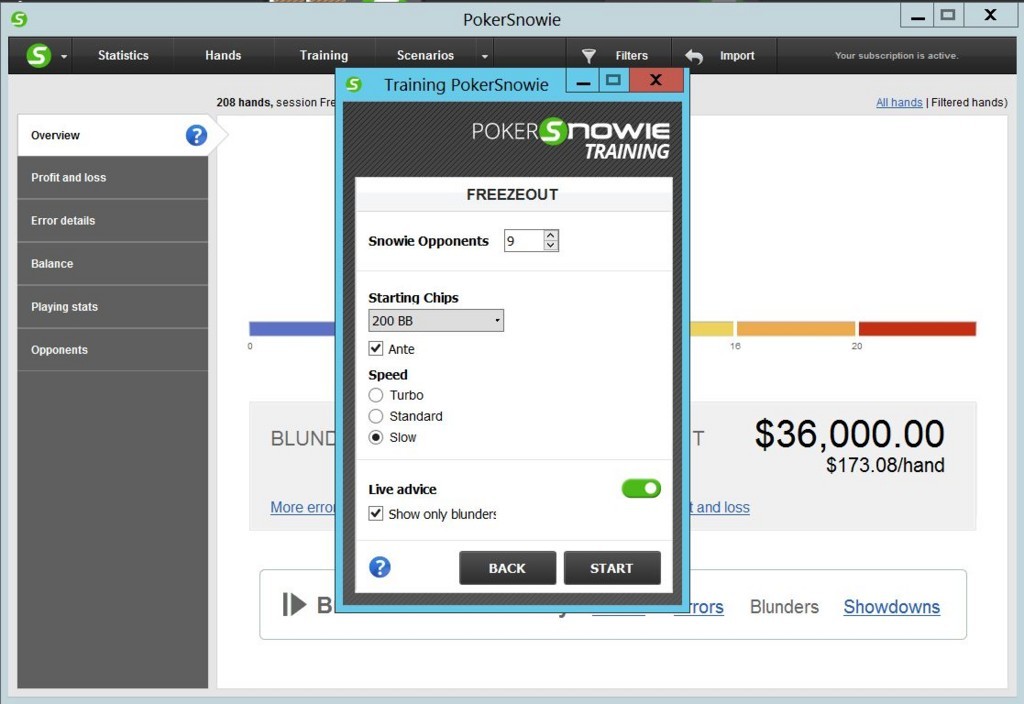Click the subscription is active text

pos(897,56)
